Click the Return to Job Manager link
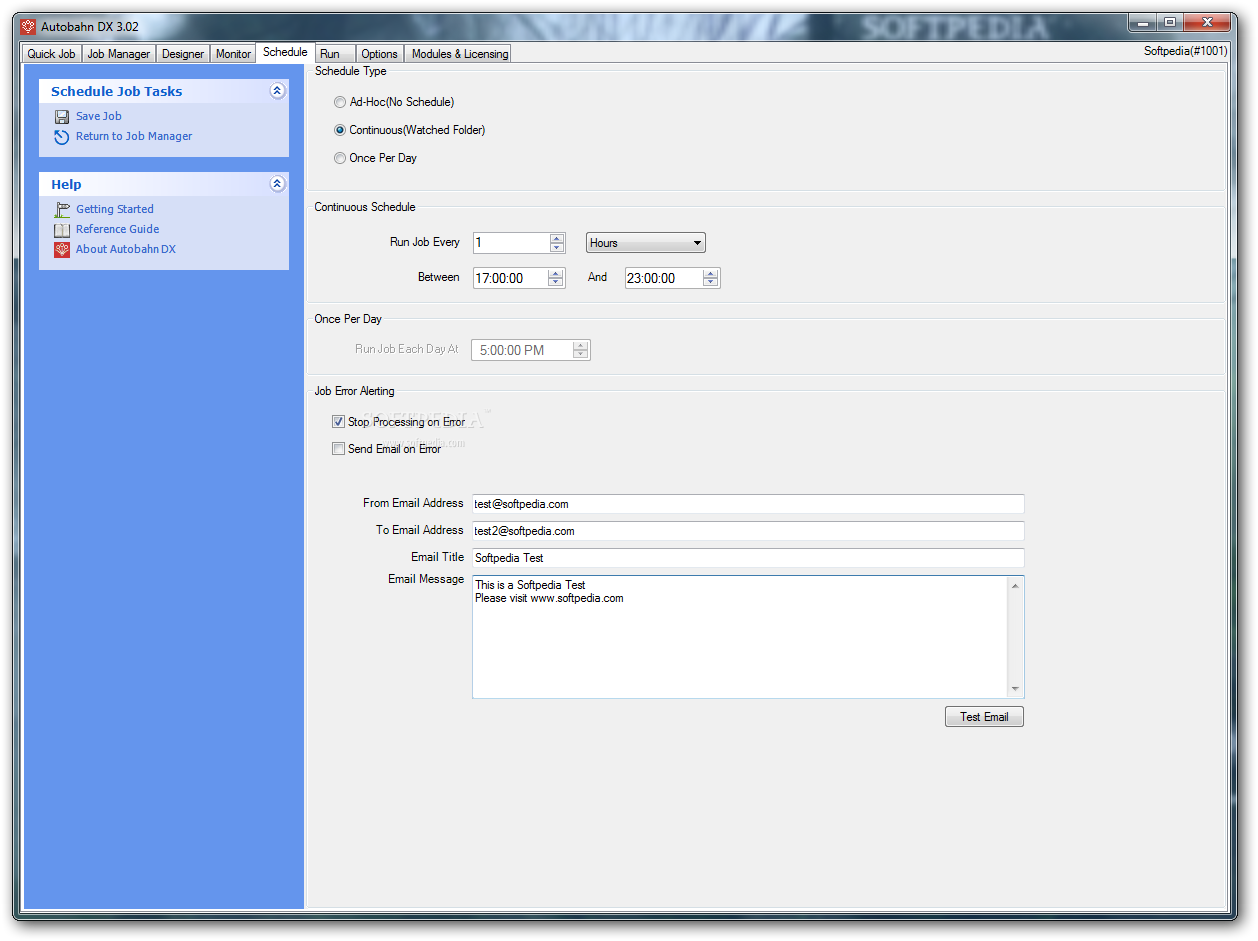The width and height of the screenshot is (1258, 941). tap(134, 136)
